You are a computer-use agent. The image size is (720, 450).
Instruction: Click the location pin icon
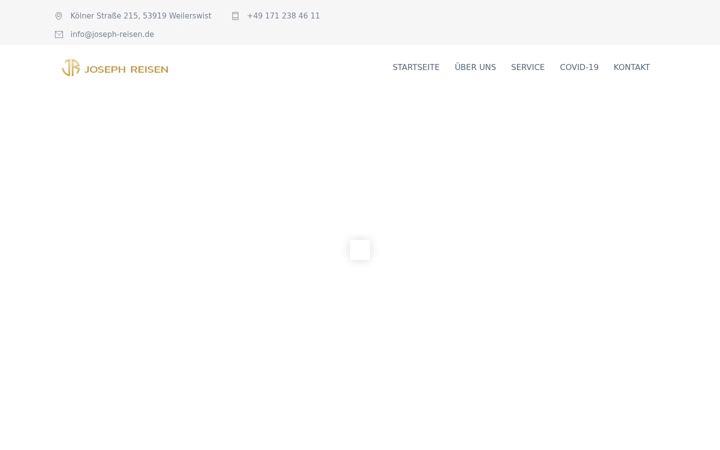click(x=58, y=16)
